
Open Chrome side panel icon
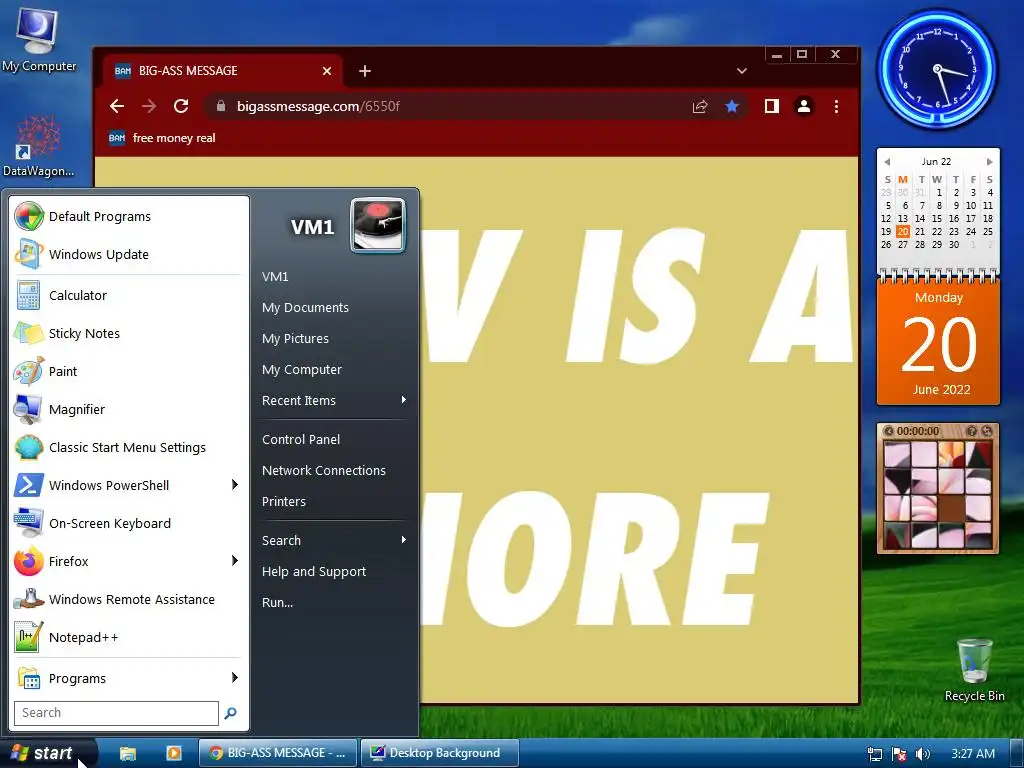coord(771,106)
